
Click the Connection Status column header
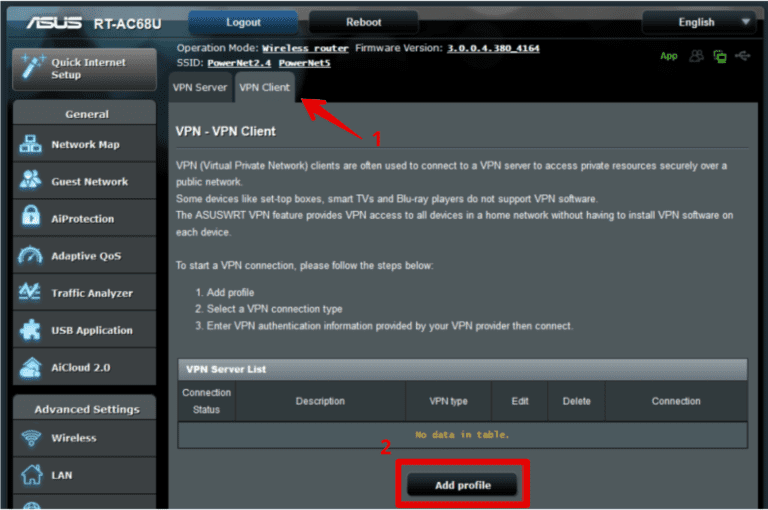click(206, 401)
